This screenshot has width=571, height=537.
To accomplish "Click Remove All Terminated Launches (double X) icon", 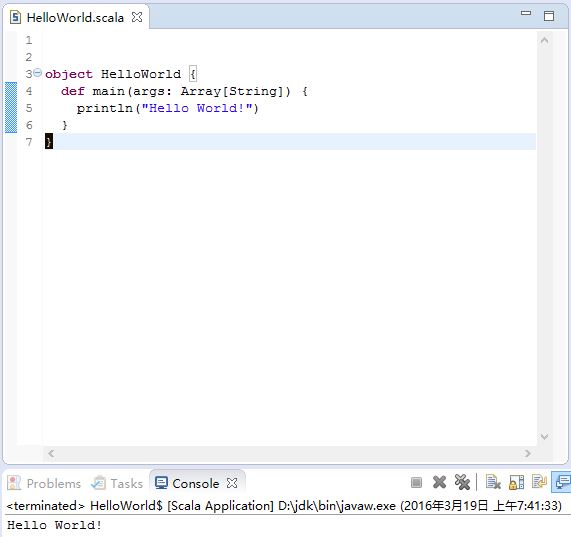I will tap(462, 482).
